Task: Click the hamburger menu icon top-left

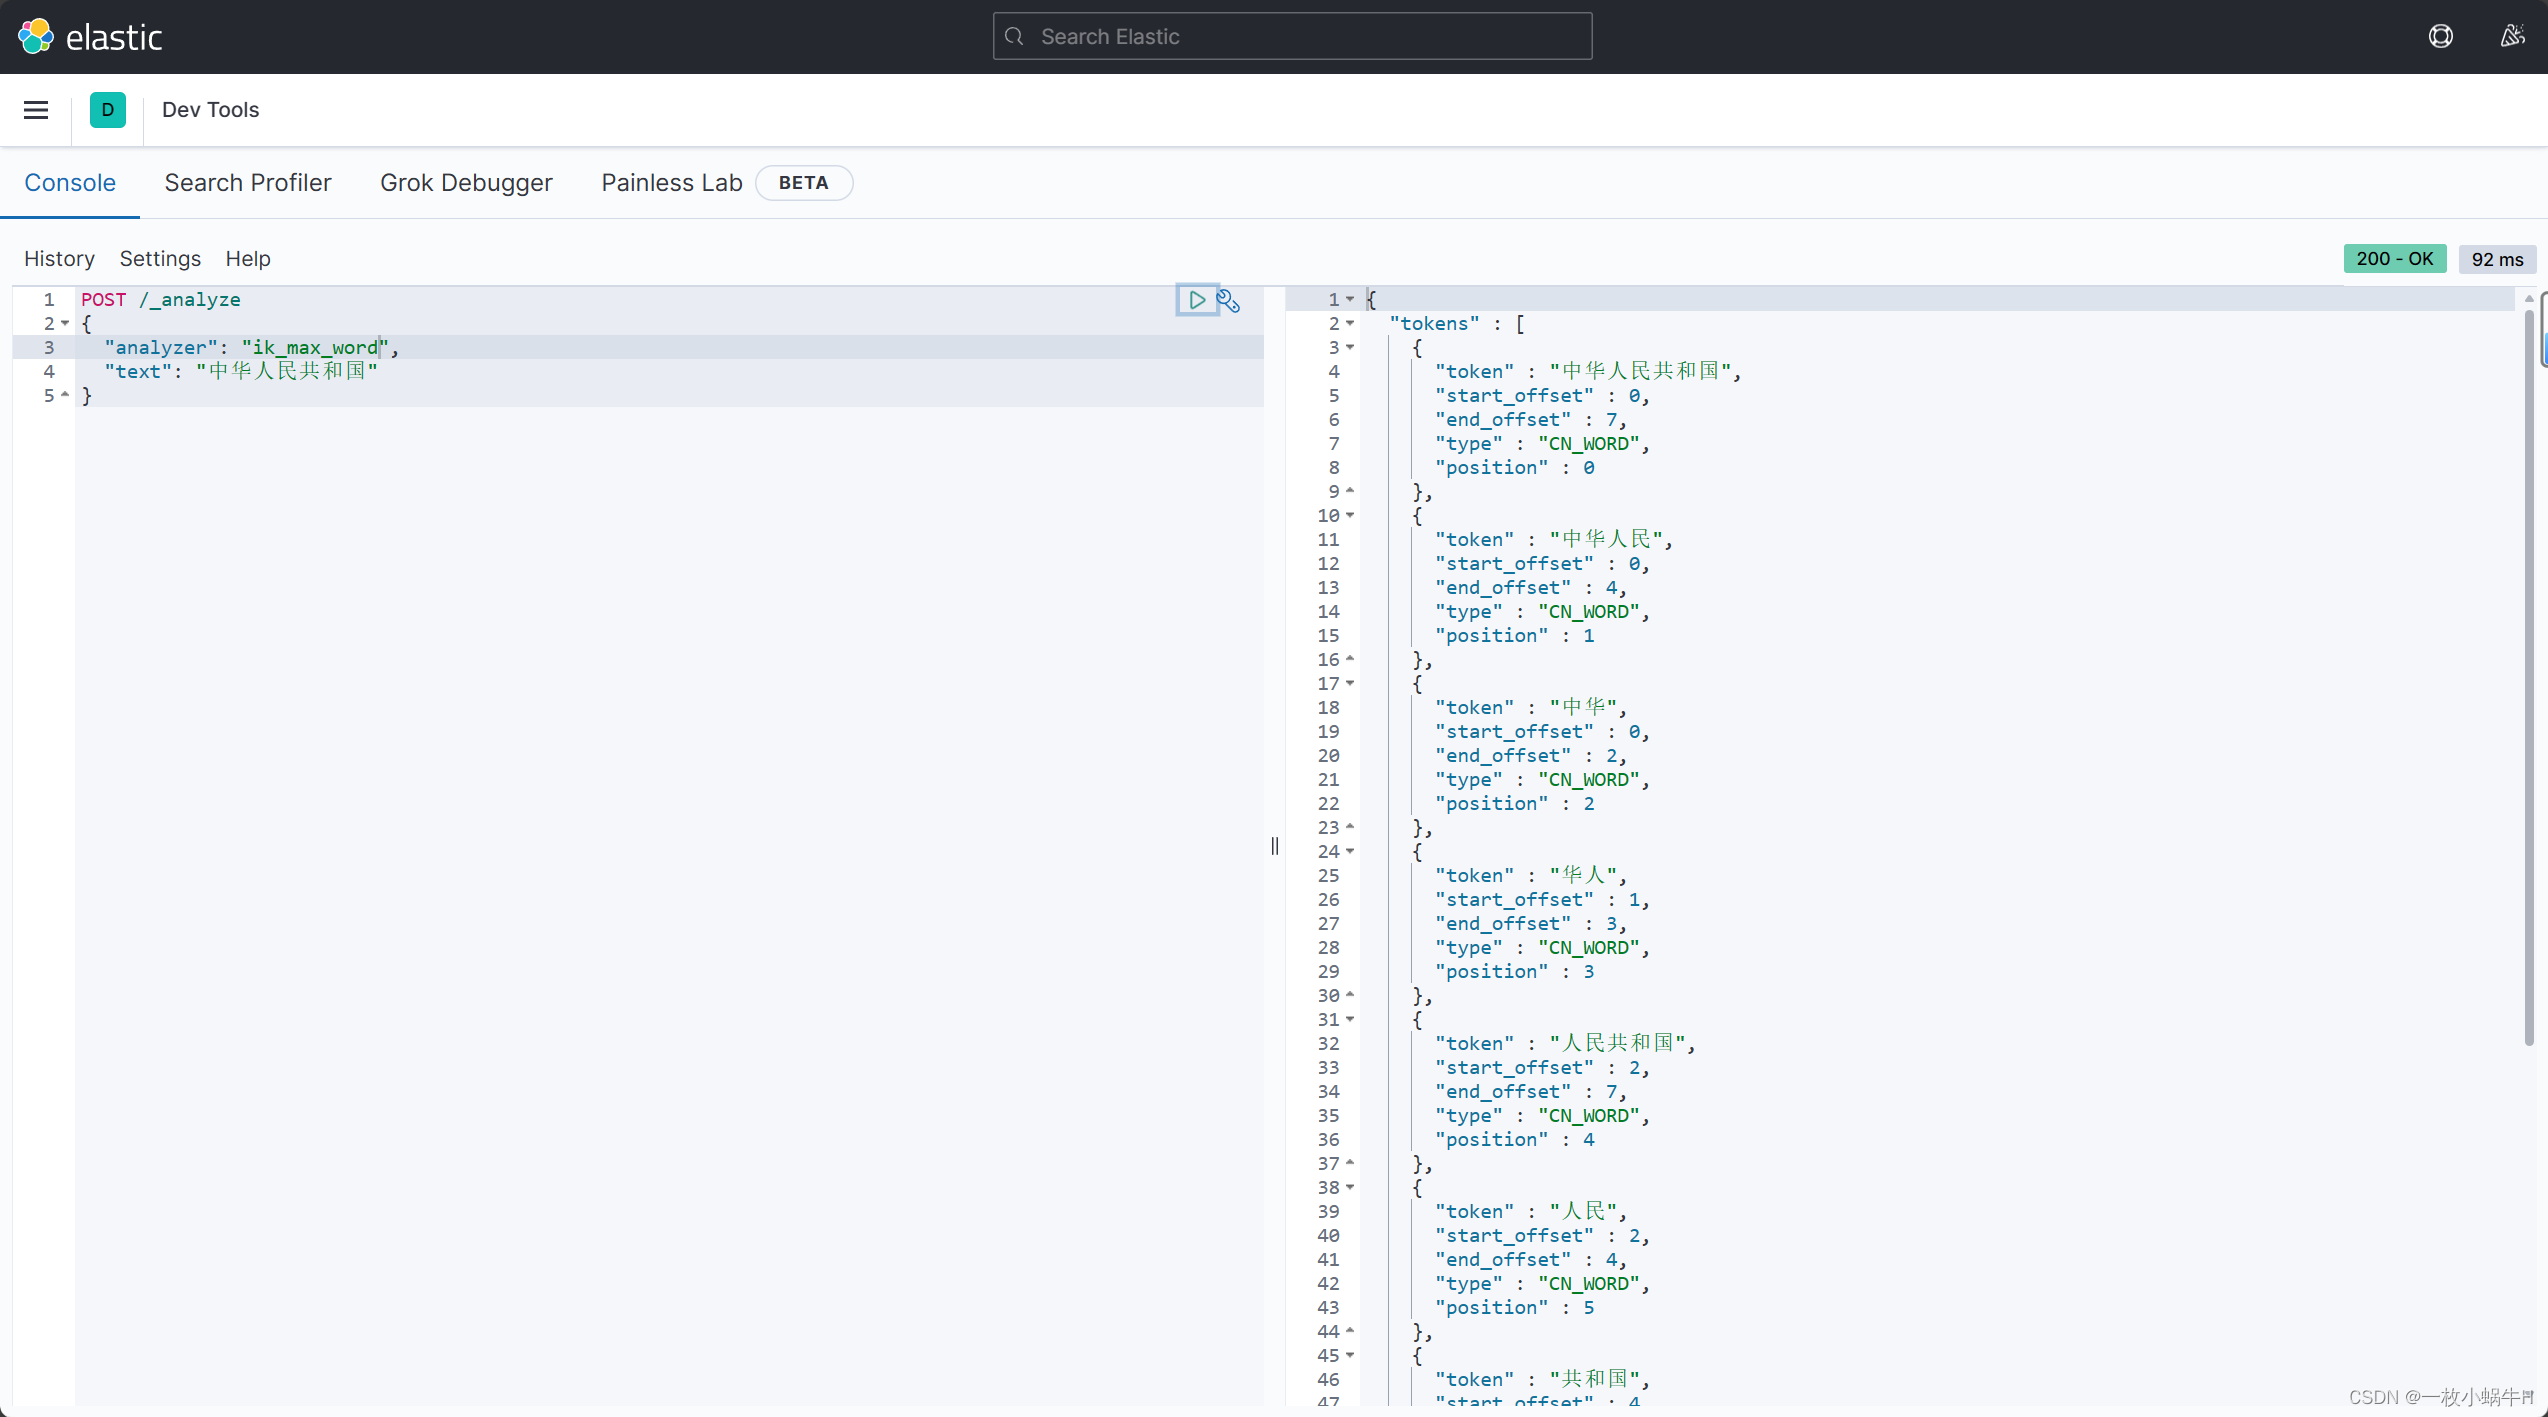Action: tap(35, 108)
